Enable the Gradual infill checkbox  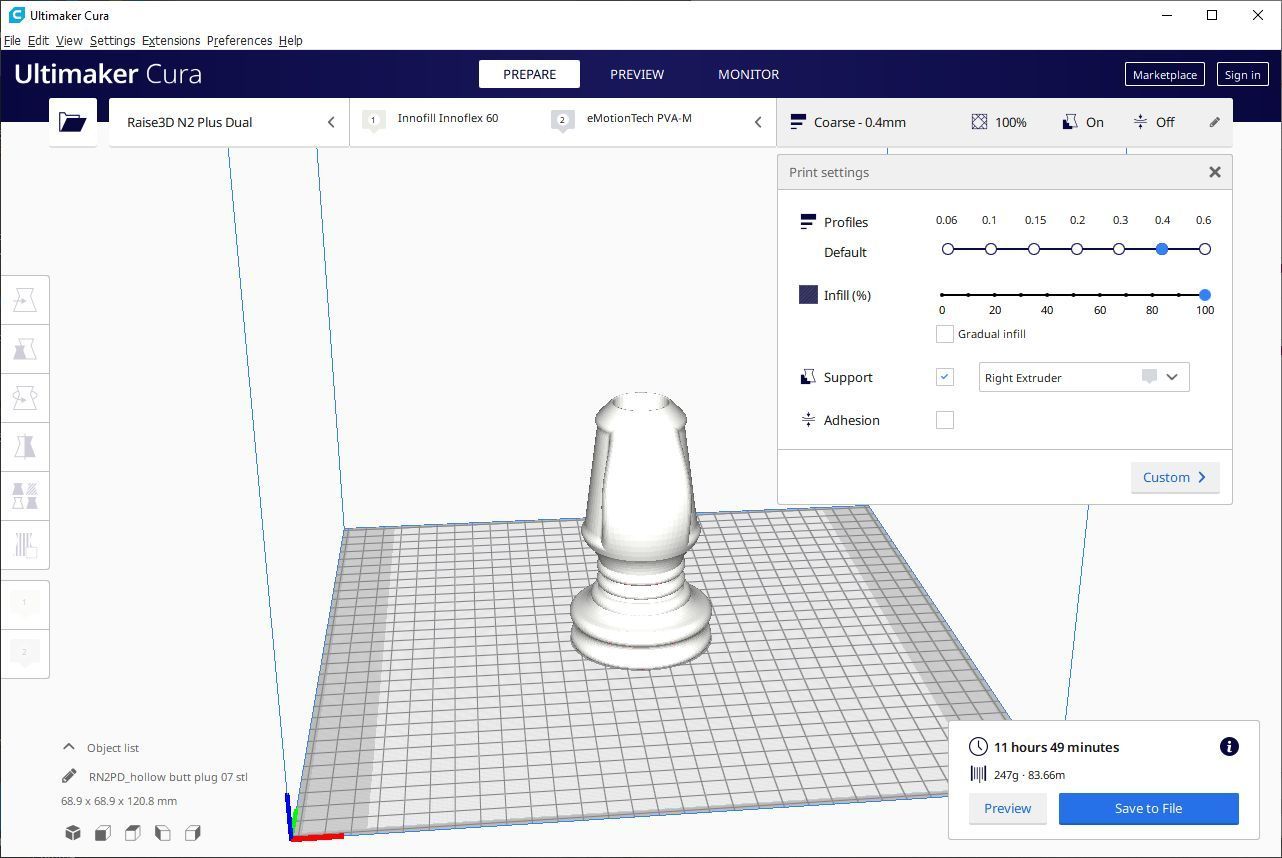tap(944, 334)
